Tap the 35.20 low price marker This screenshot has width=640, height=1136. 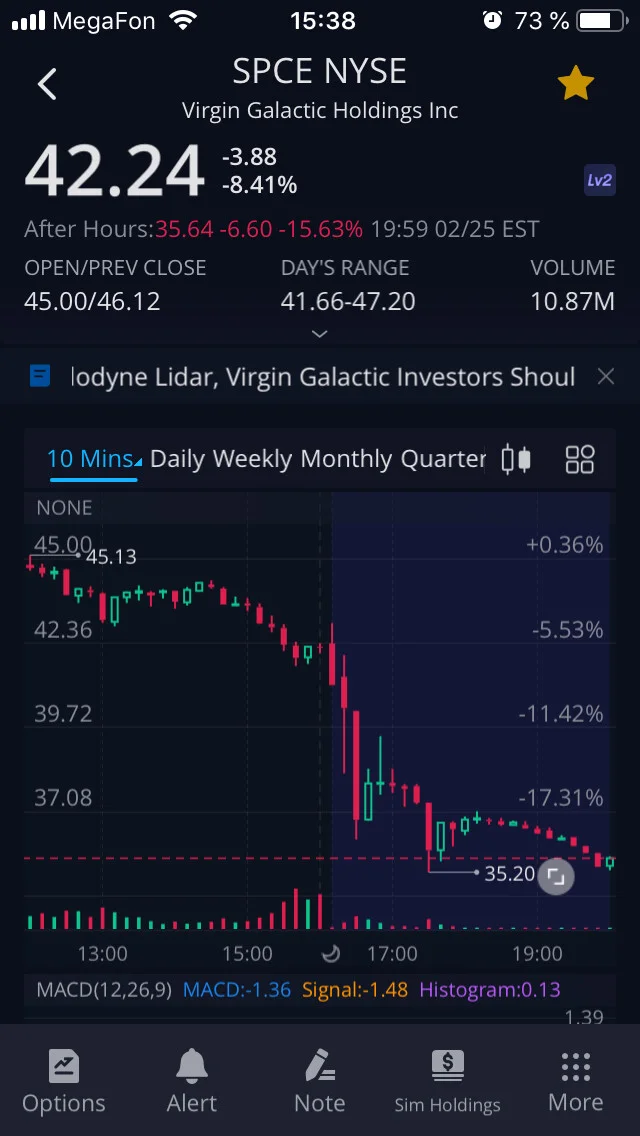509,874
